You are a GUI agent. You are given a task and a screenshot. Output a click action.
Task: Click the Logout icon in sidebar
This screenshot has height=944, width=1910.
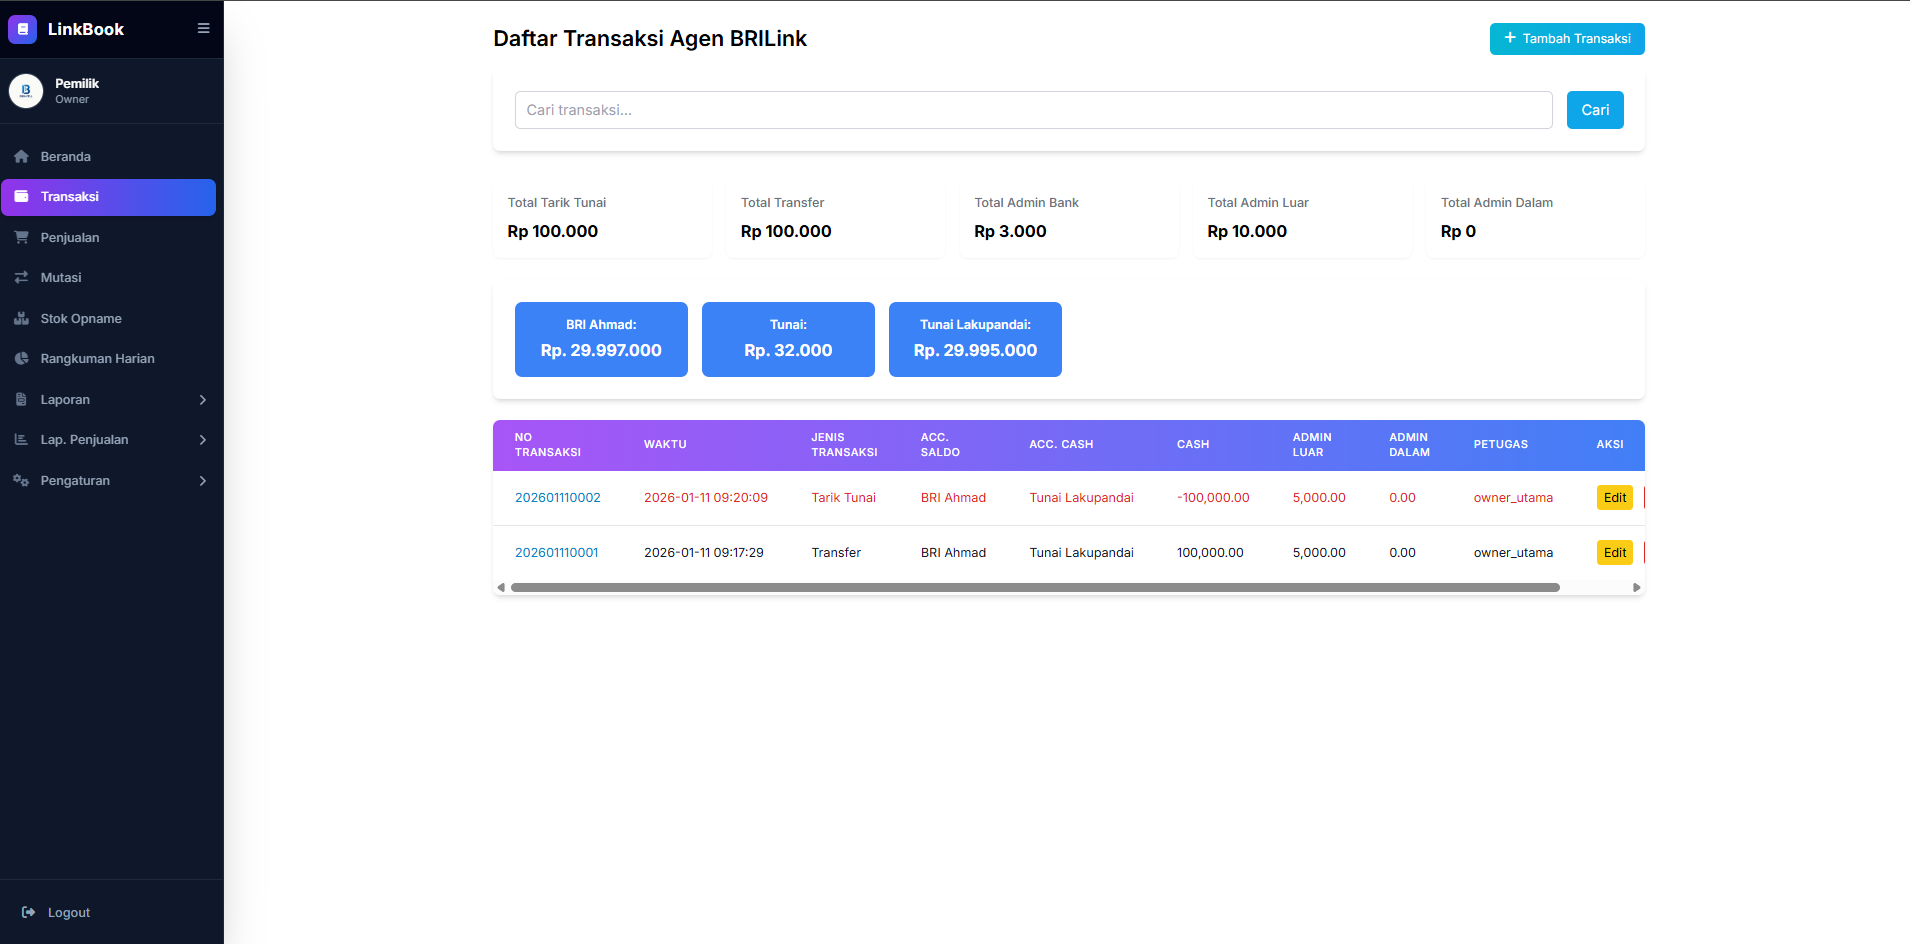point(29,913)
